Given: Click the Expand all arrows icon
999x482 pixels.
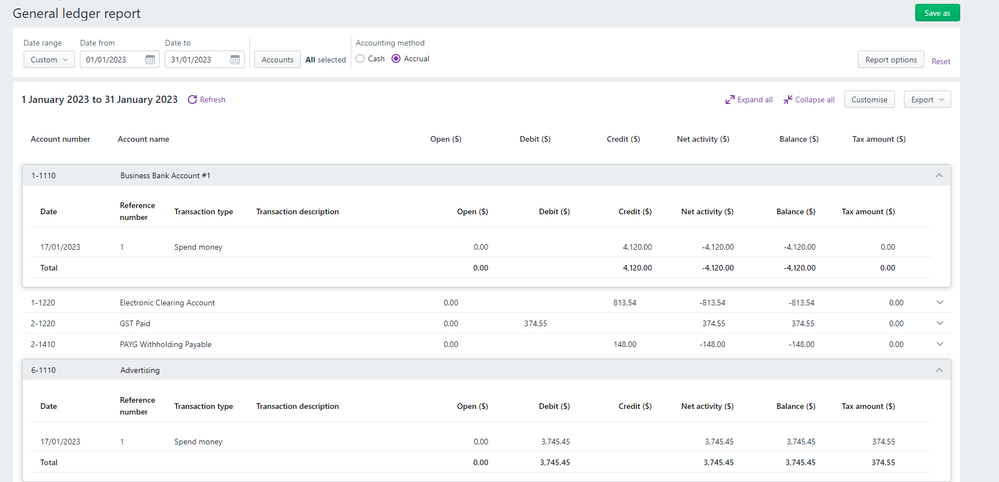Looking at the screenshot, I should [x=730, y=100].
